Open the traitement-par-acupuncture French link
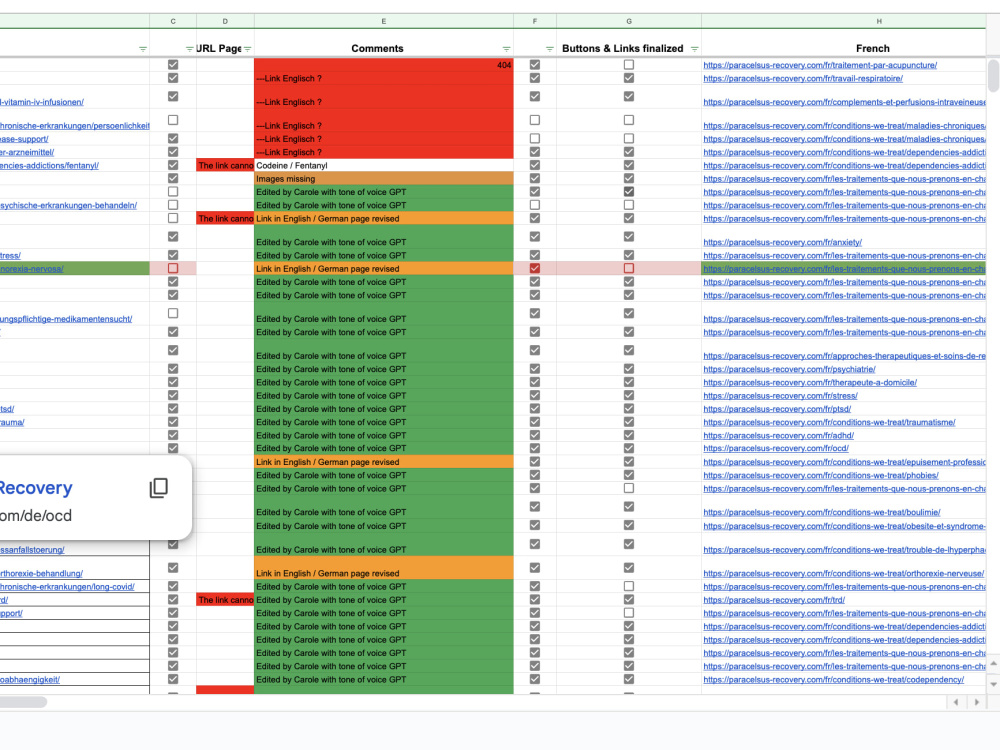This screenshot has width=1000, height=750. (x=820, y=65)
